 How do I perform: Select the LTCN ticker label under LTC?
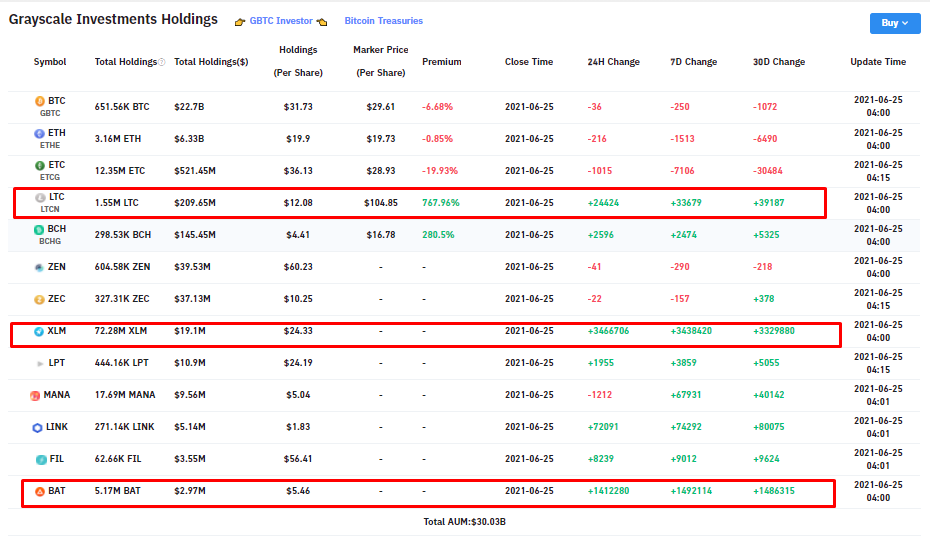pos(50,209)
